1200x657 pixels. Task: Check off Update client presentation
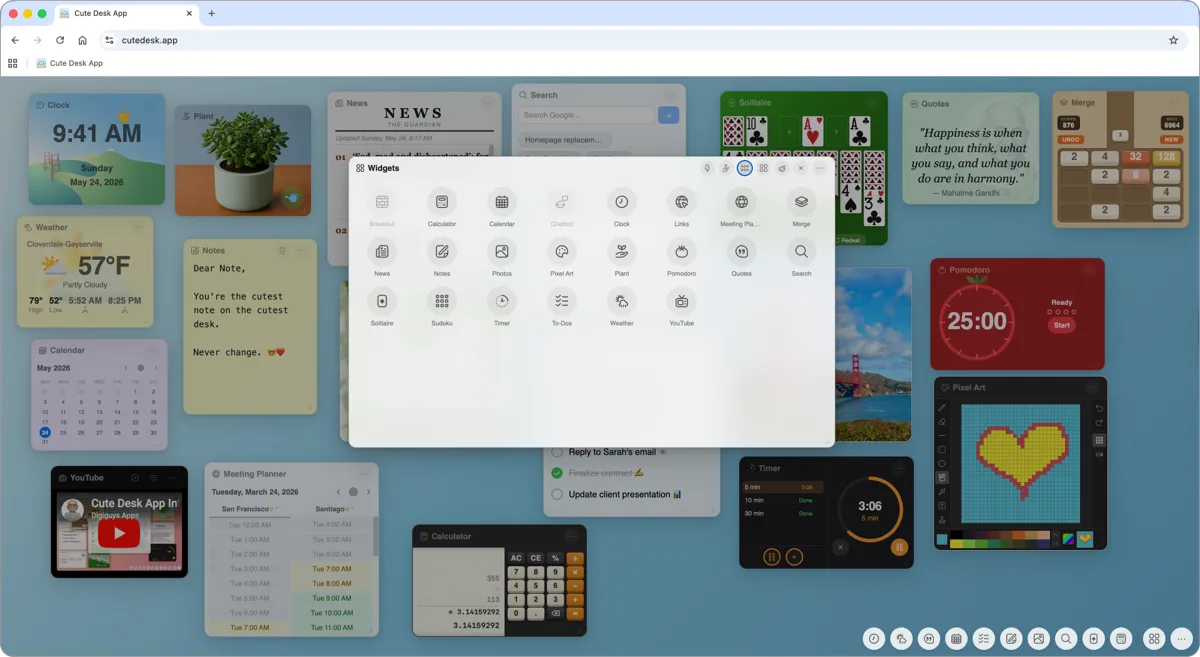click(557, 494)
